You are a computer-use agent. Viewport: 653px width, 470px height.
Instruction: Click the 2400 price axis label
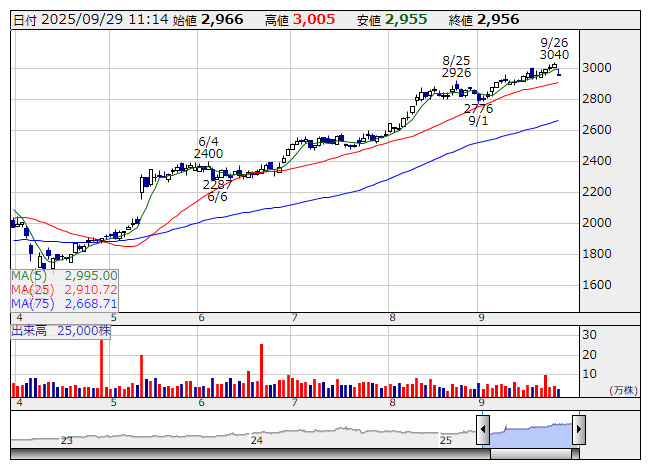(x=597, y=161)
